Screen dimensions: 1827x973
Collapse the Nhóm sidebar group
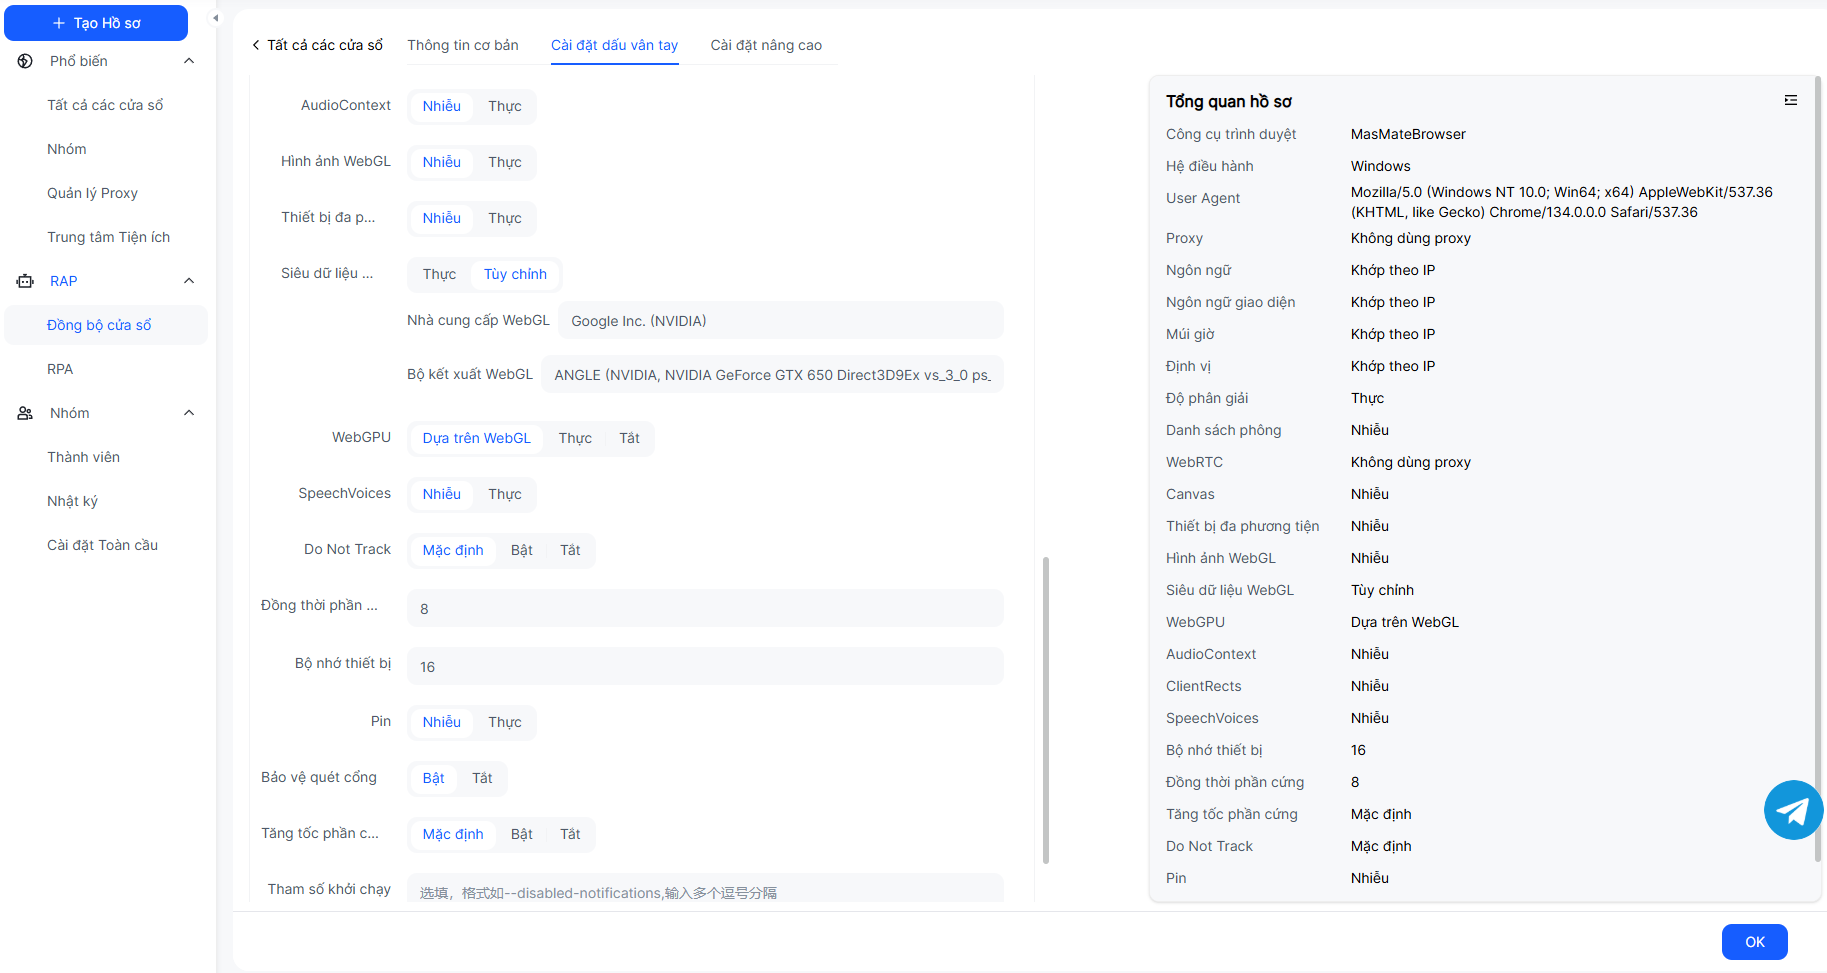click(189, 413)
